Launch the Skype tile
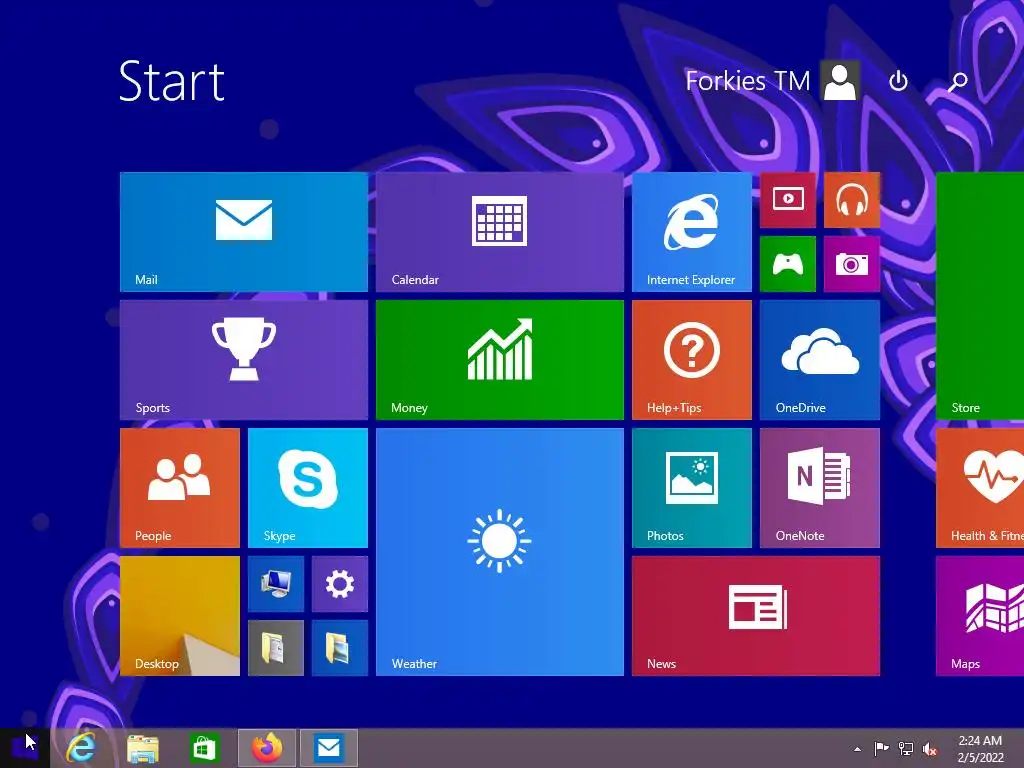Screen dimensions: 1024x768 click(308, 488)
